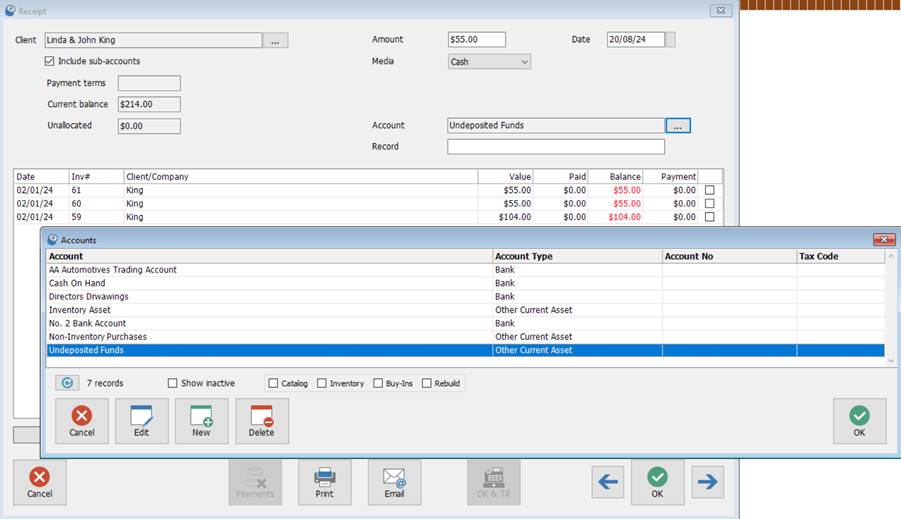Cancel the Receipt window
This screenshot has height=519, width=901.
pos(40,482)
